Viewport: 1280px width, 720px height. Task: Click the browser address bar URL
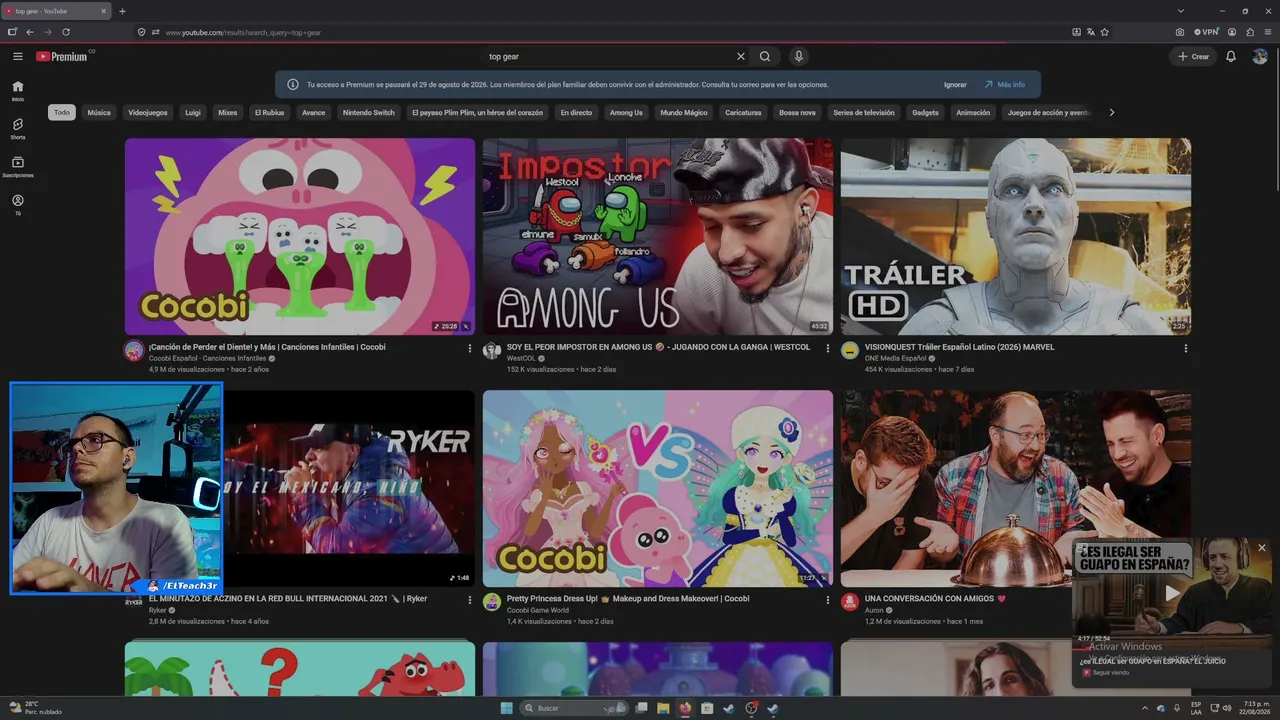pos(243,33)
